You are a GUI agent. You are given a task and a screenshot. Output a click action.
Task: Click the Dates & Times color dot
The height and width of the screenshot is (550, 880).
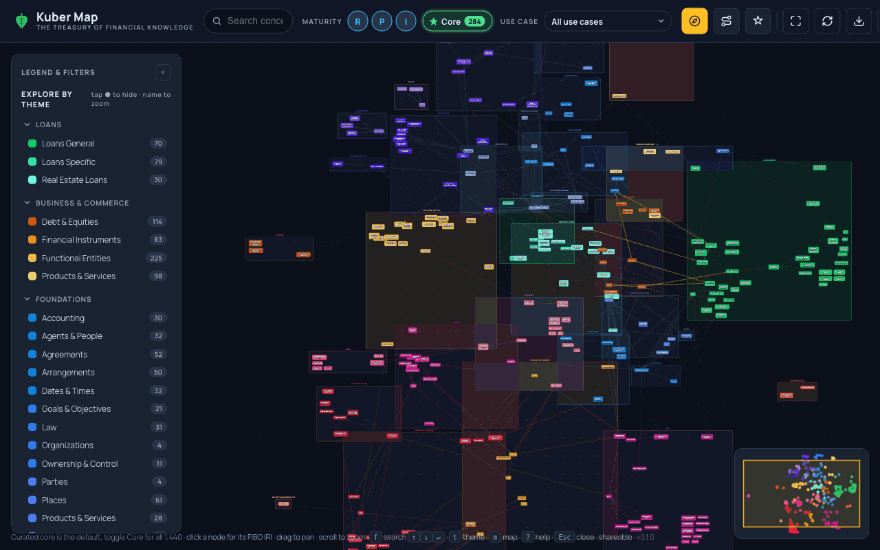tap(32, 391)
